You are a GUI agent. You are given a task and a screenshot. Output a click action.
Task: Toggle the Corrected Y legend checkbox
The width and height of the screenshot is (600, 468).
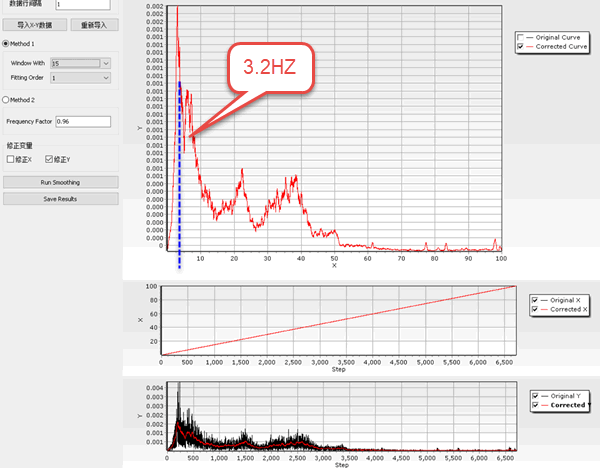(536, 405)
